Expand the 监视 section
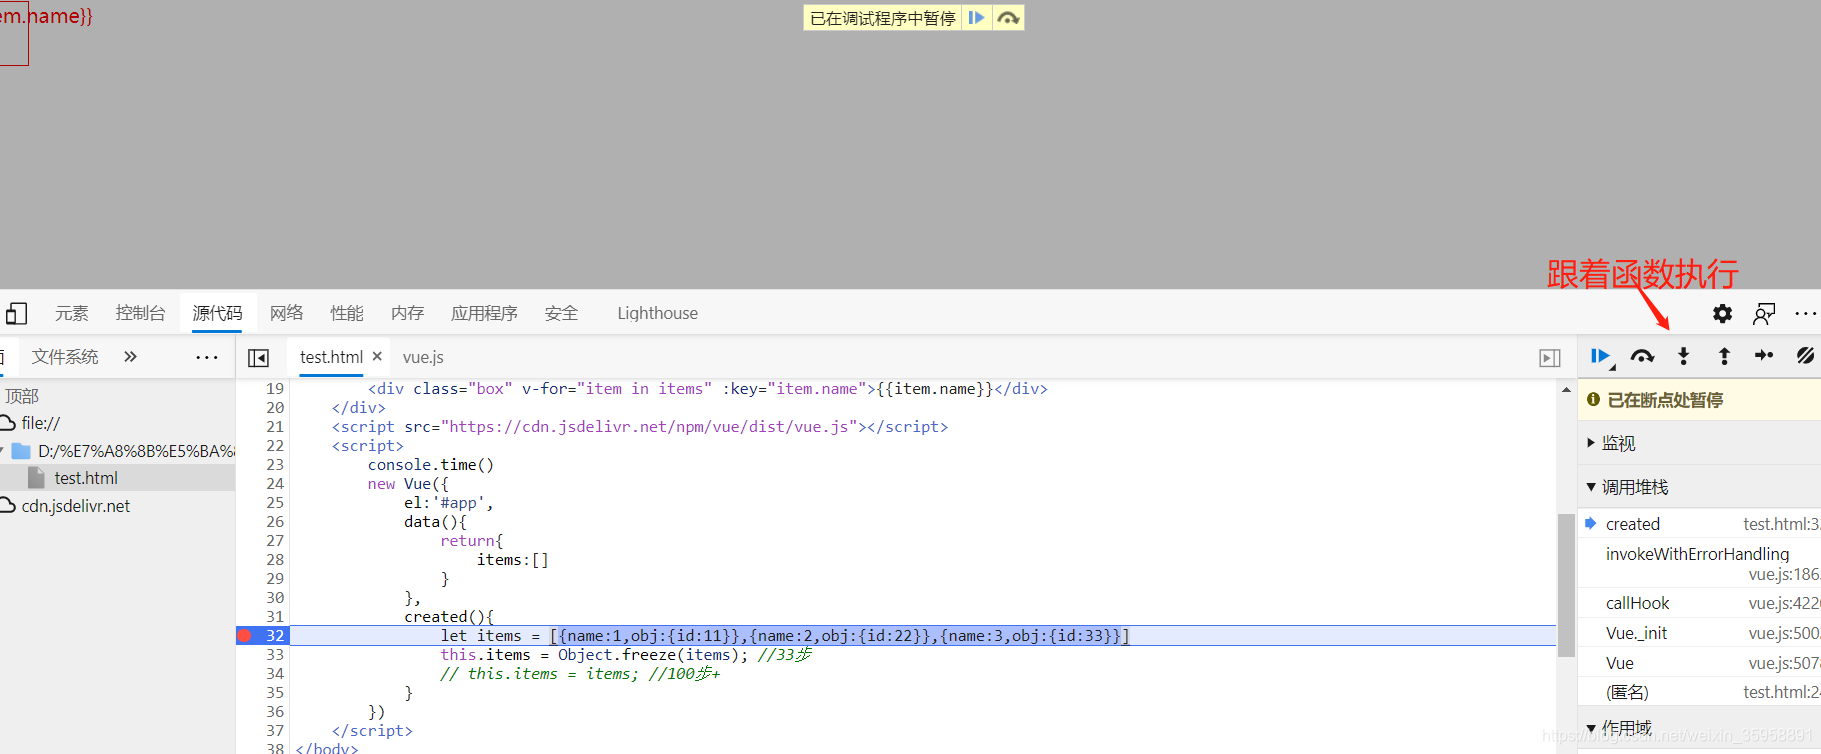 click(1699, 443)
